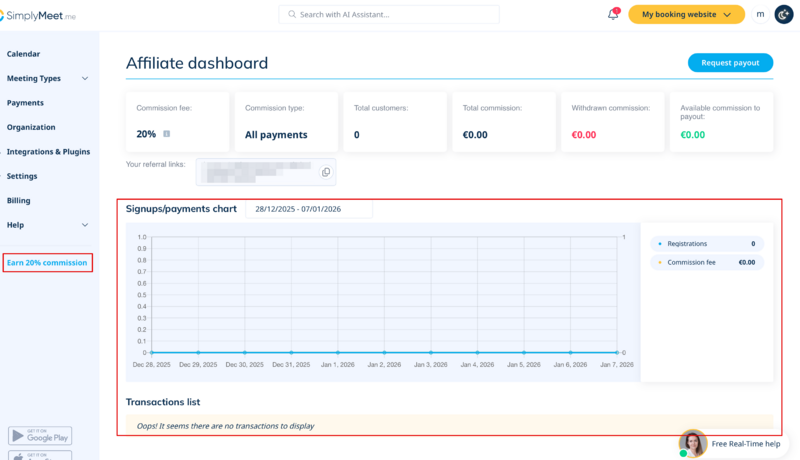This screenshot has width=800, height=460.
Task: Open the chart date range picker
Action: tap(309, 210)
